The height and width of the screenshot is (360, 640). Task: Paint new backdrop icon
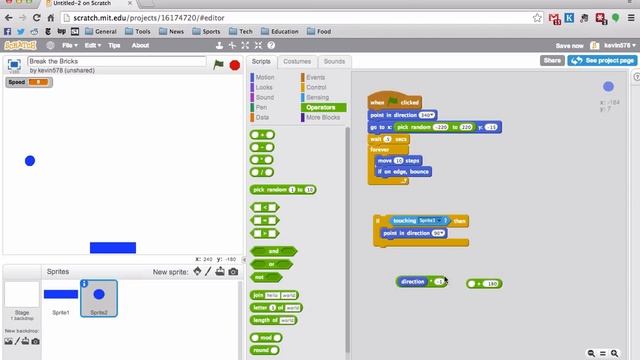[17, 341]
